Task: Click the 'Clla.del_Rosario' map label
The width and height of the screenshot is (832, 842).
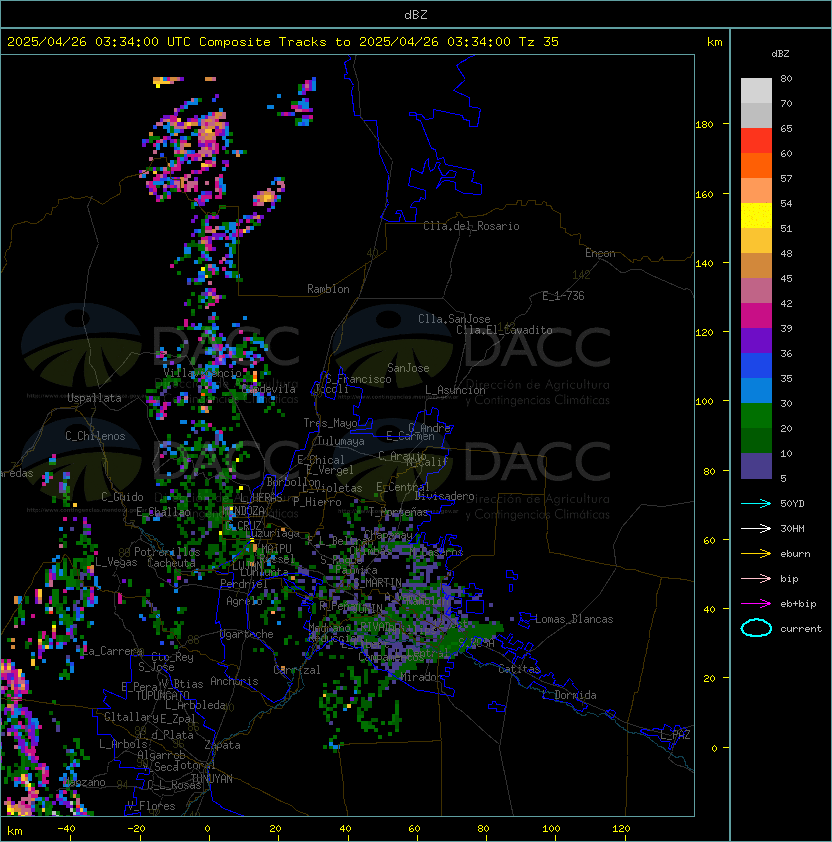Action: (x=471, y=226)
